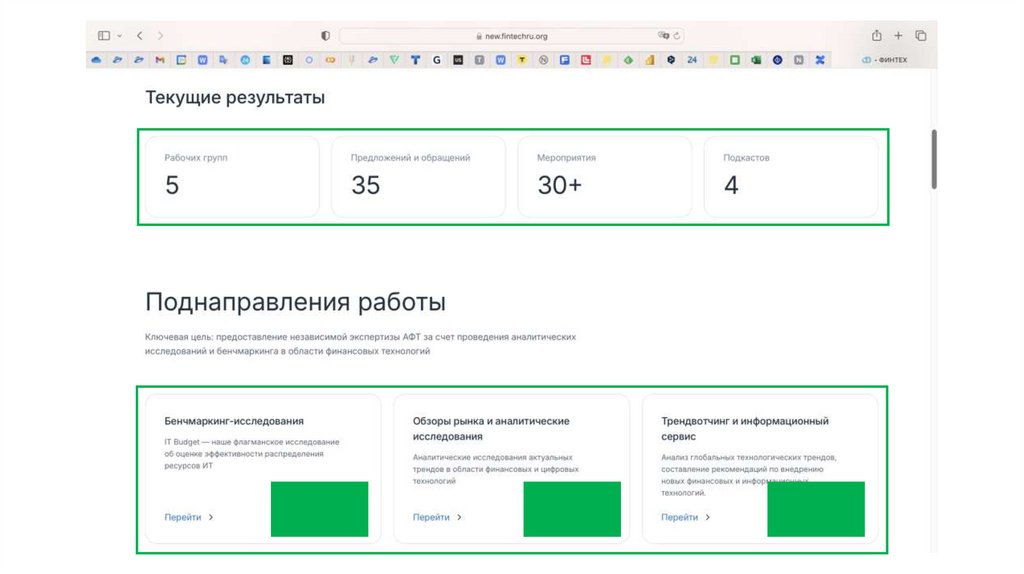Screen dimensions: 1024x574
Task: Open the green outlined square bookmark favicon
Action: pyautogui.click(x=735, y=59)
